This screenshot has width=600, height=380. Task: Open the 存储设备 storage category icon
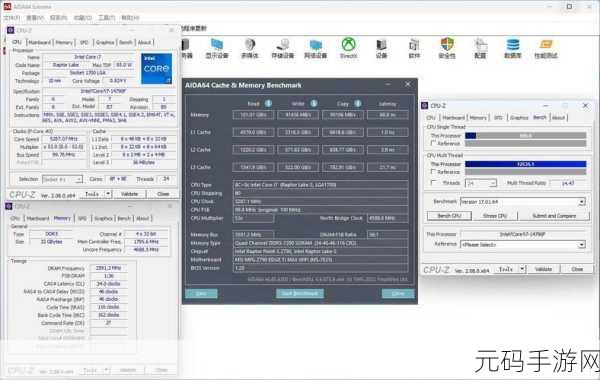point(283,47)
